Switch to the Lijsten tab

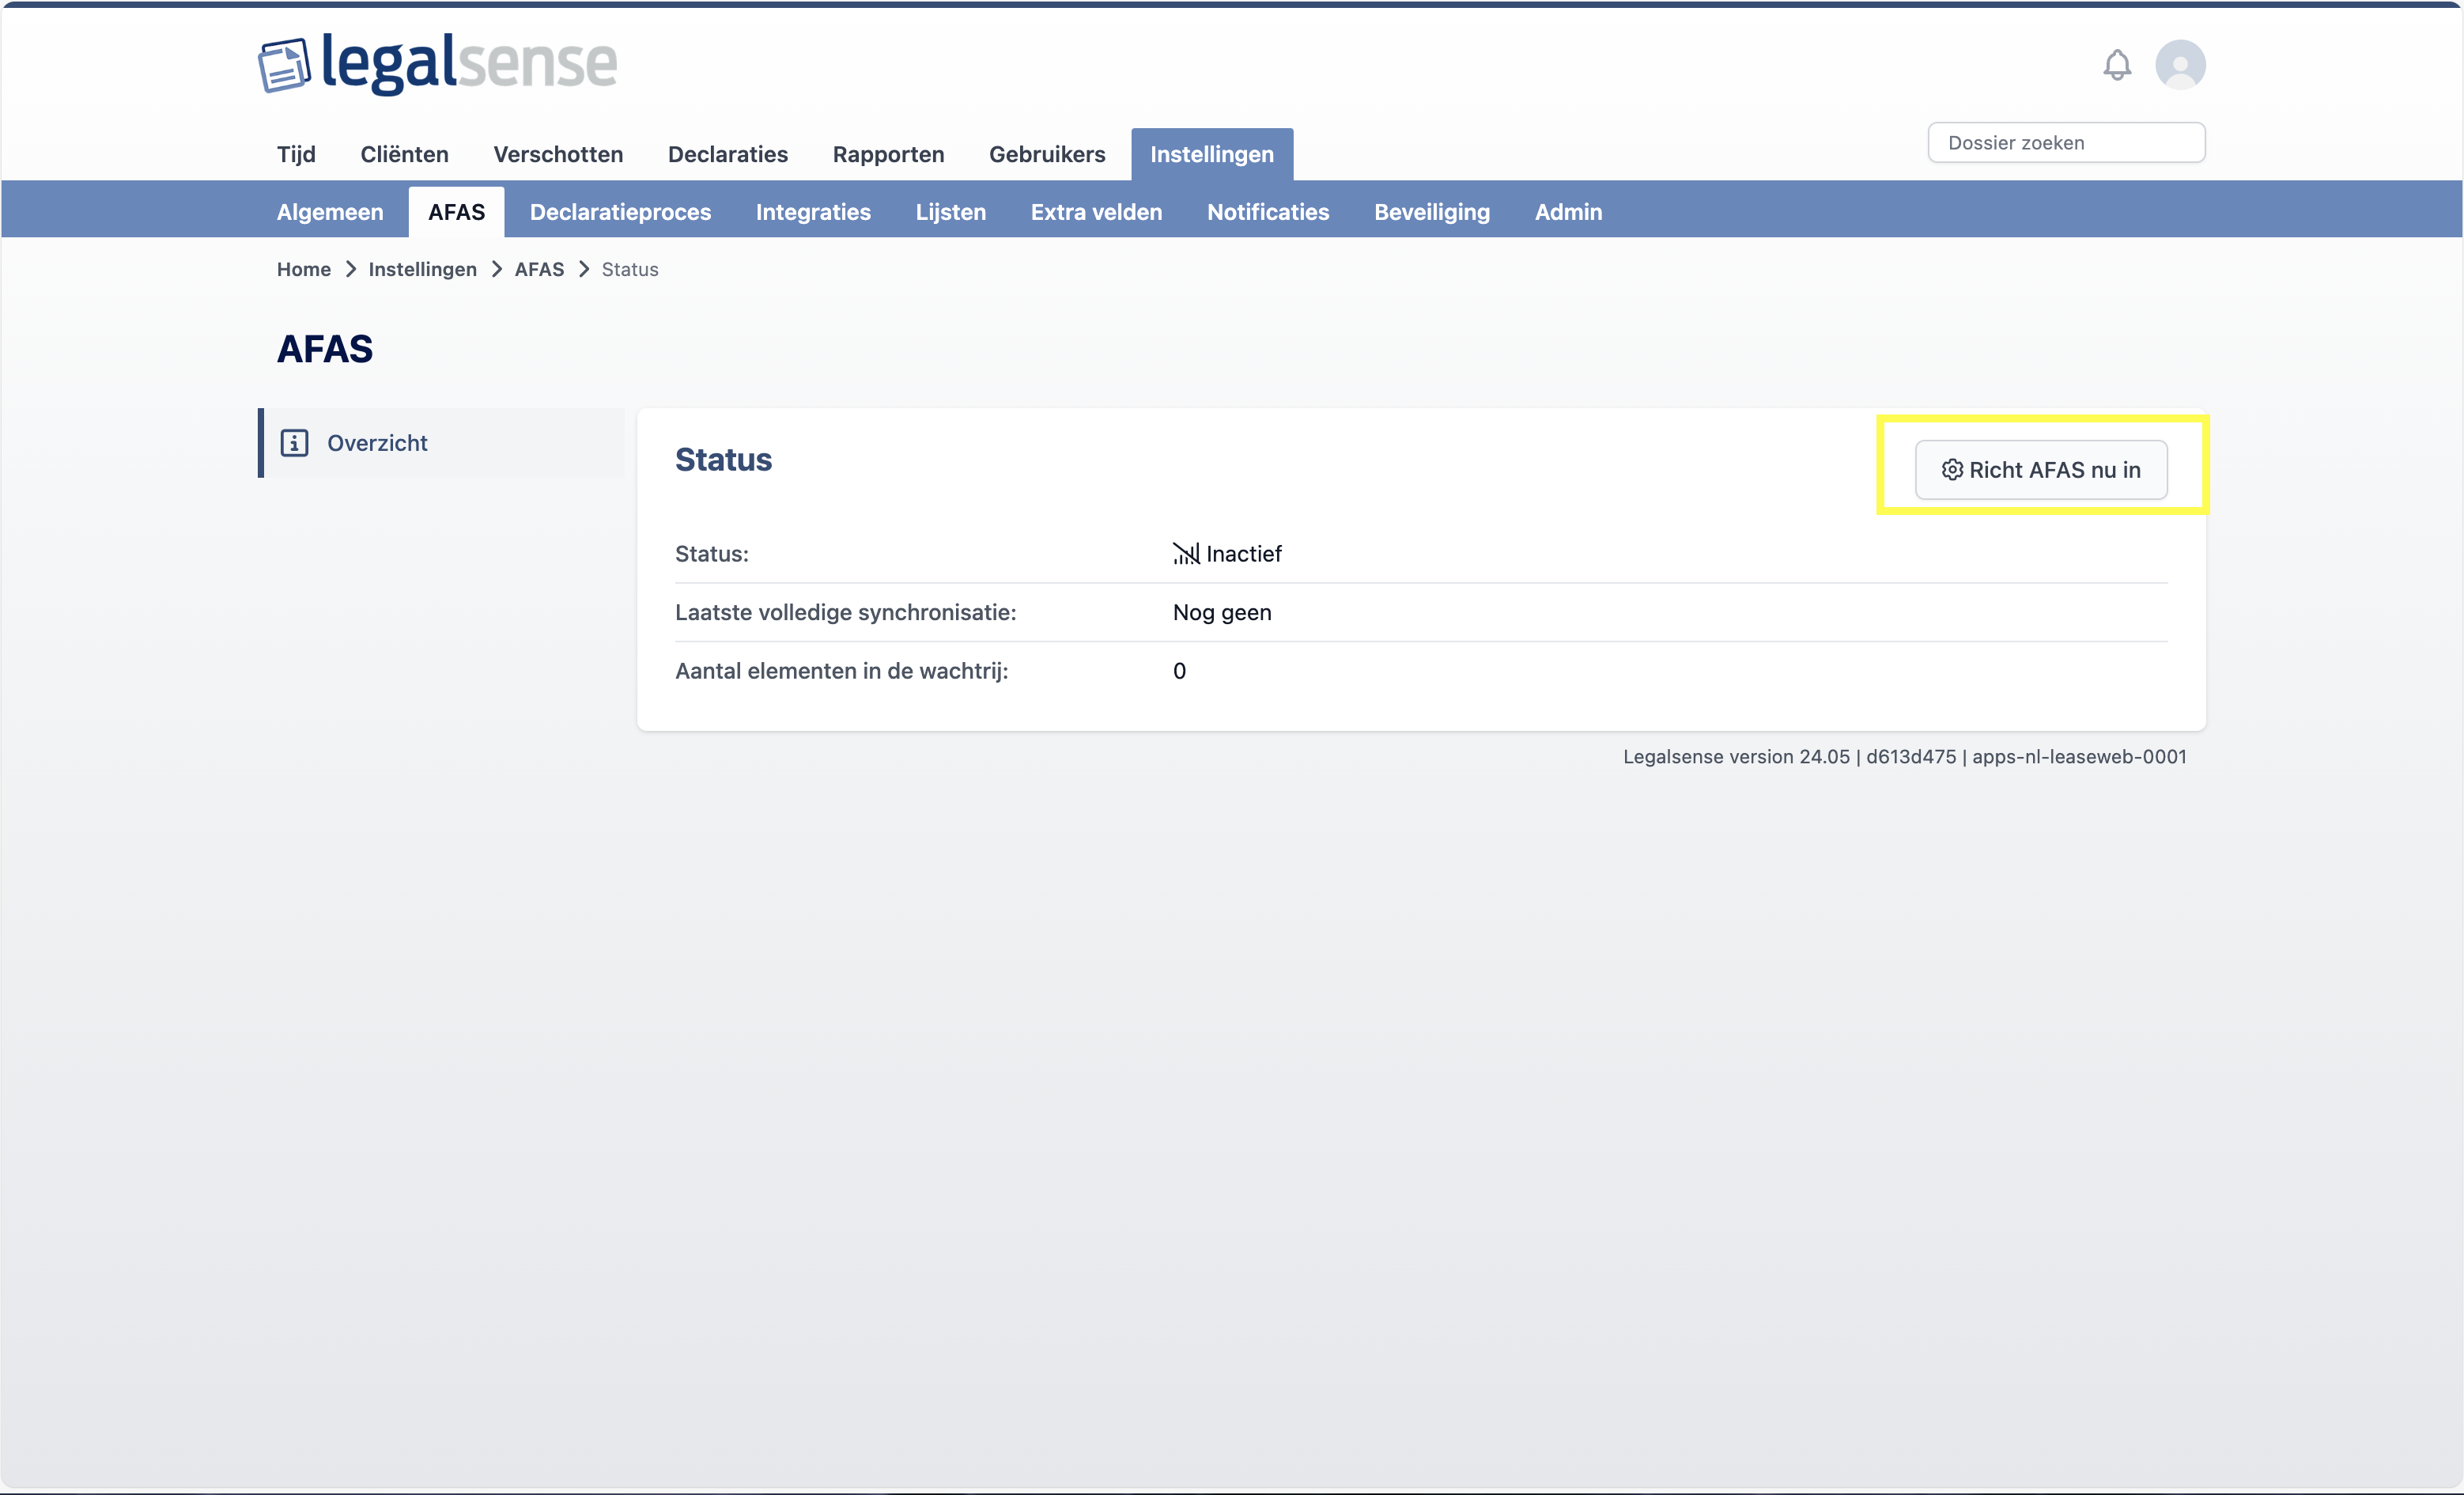[x=951, y=212]
